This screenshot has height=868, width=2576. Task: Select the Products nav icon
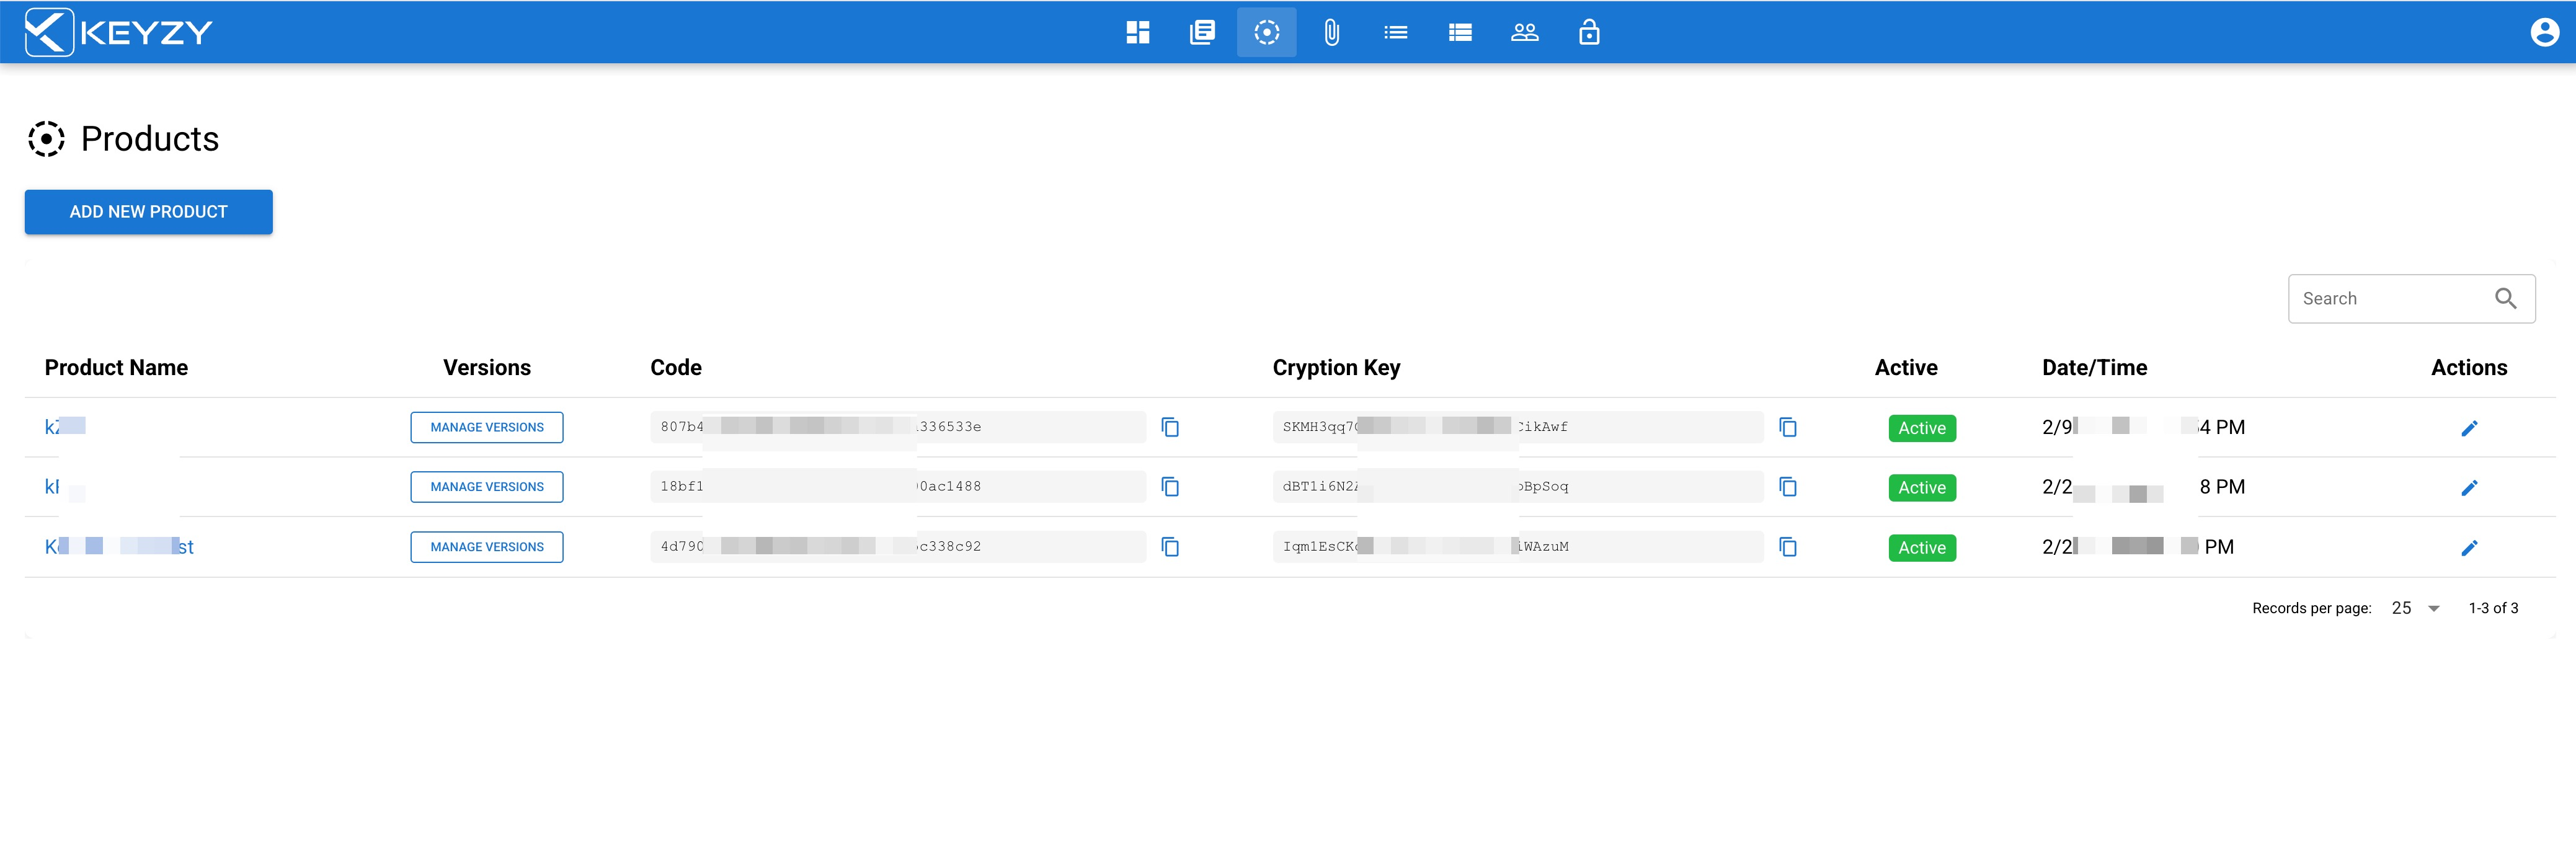coord(1266,33)
